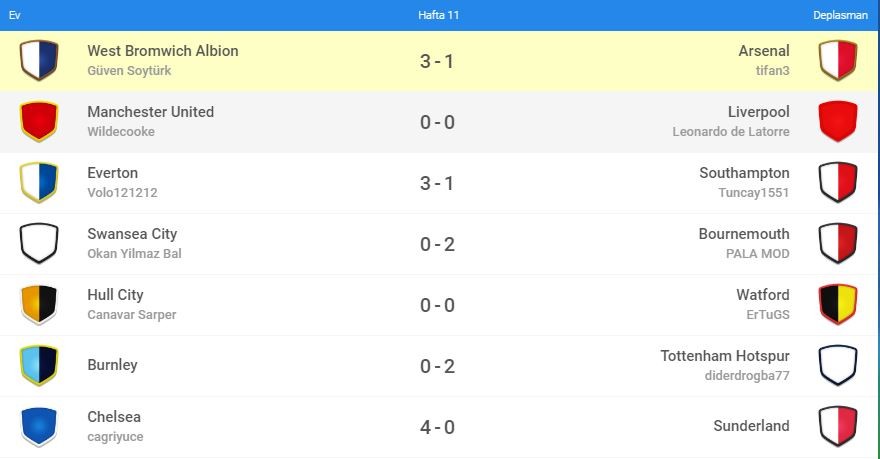Viewport: 880px width, 459px height.
Task: Open manager profile Güven Soytürk
Action: coord(129,71)
